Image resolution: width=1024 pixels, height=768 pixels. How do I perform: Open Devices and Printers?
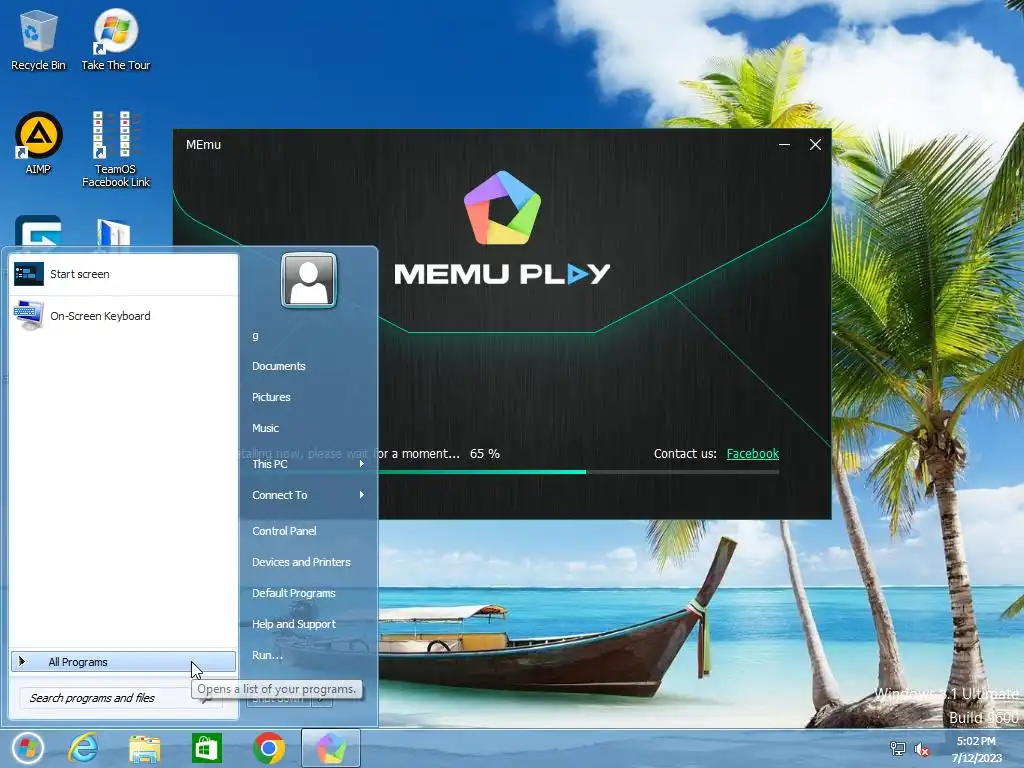(x=301, y=562)
